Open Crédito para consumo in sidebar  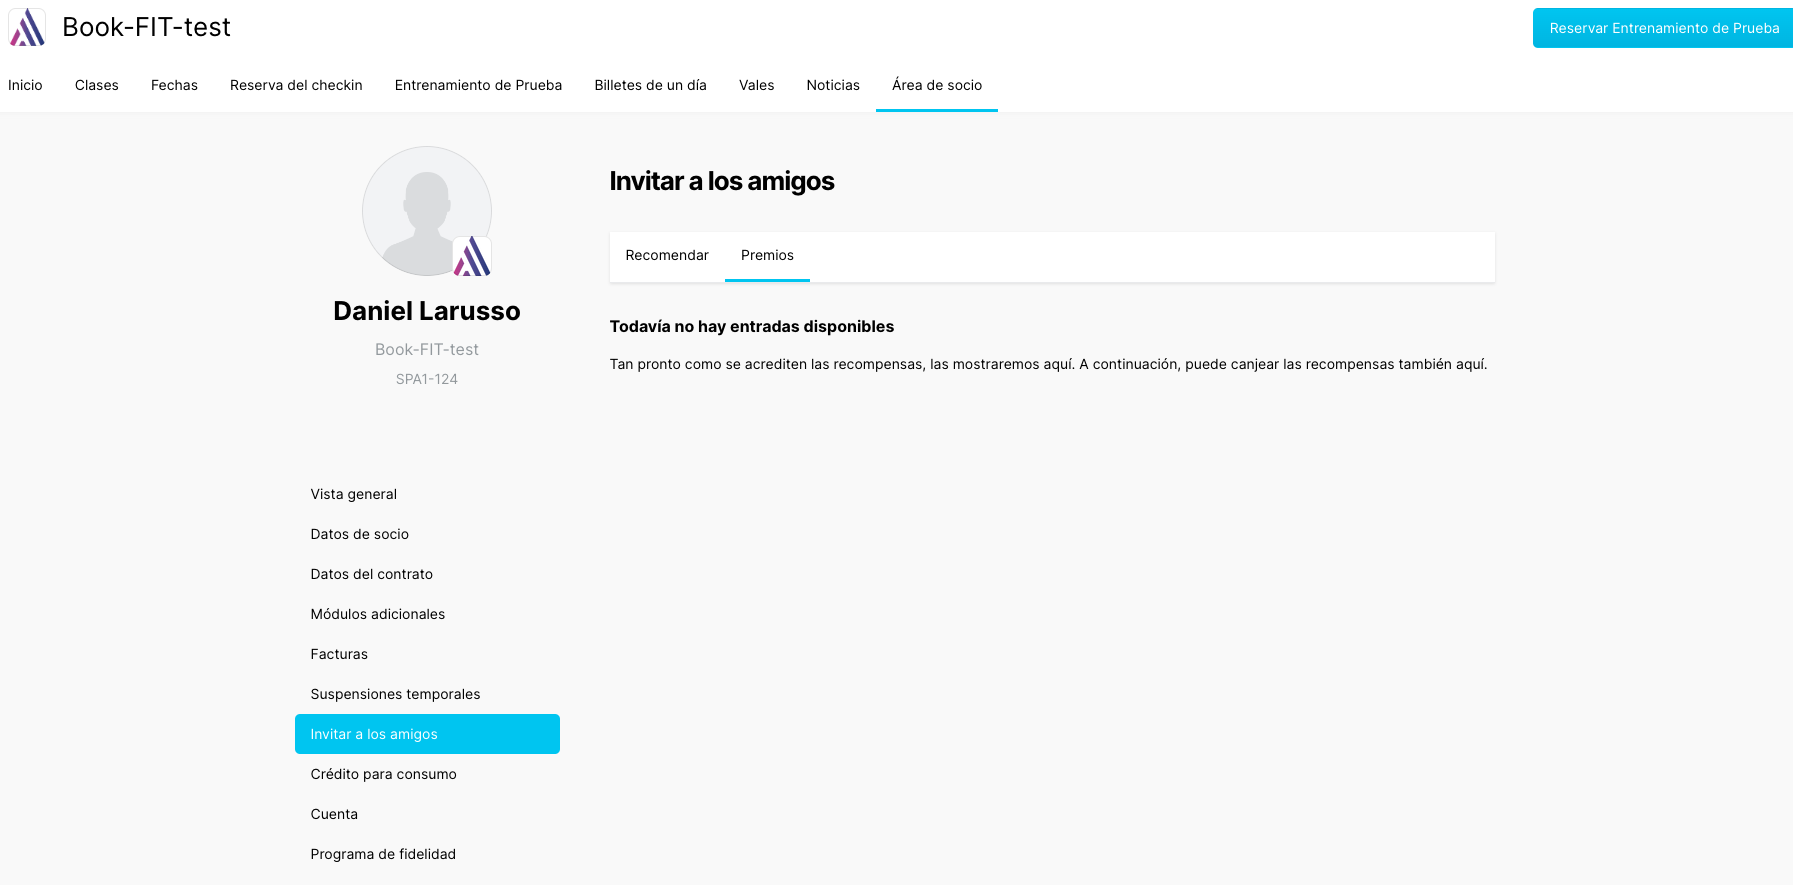[x=427, y=774]
